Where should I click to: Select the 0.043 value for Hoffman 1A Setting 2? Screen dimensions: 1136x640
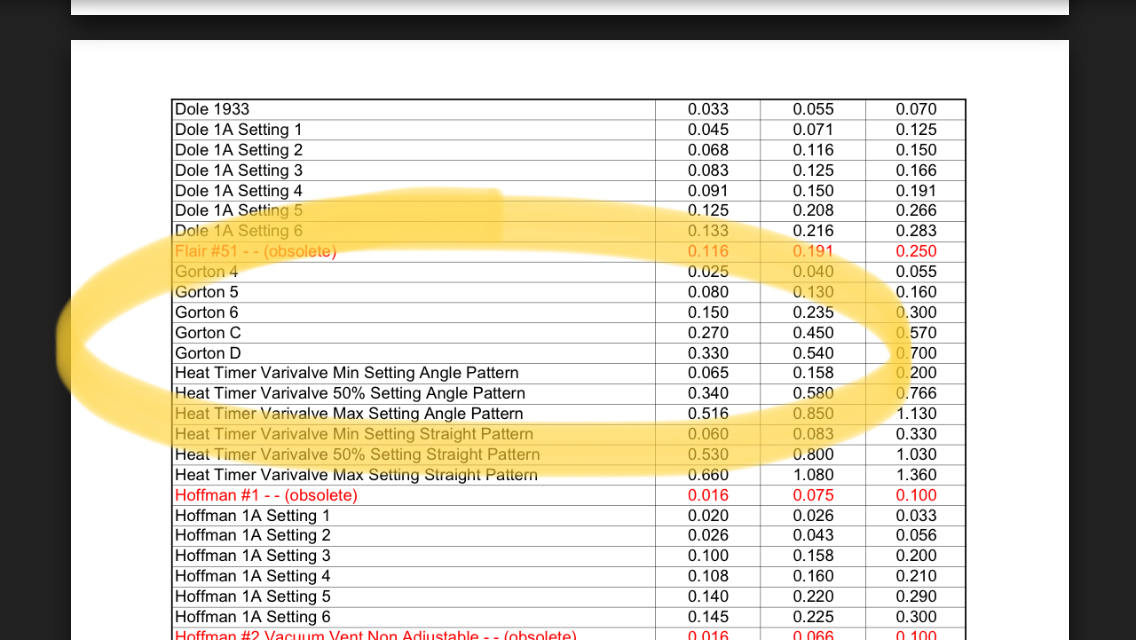point(813,535)
